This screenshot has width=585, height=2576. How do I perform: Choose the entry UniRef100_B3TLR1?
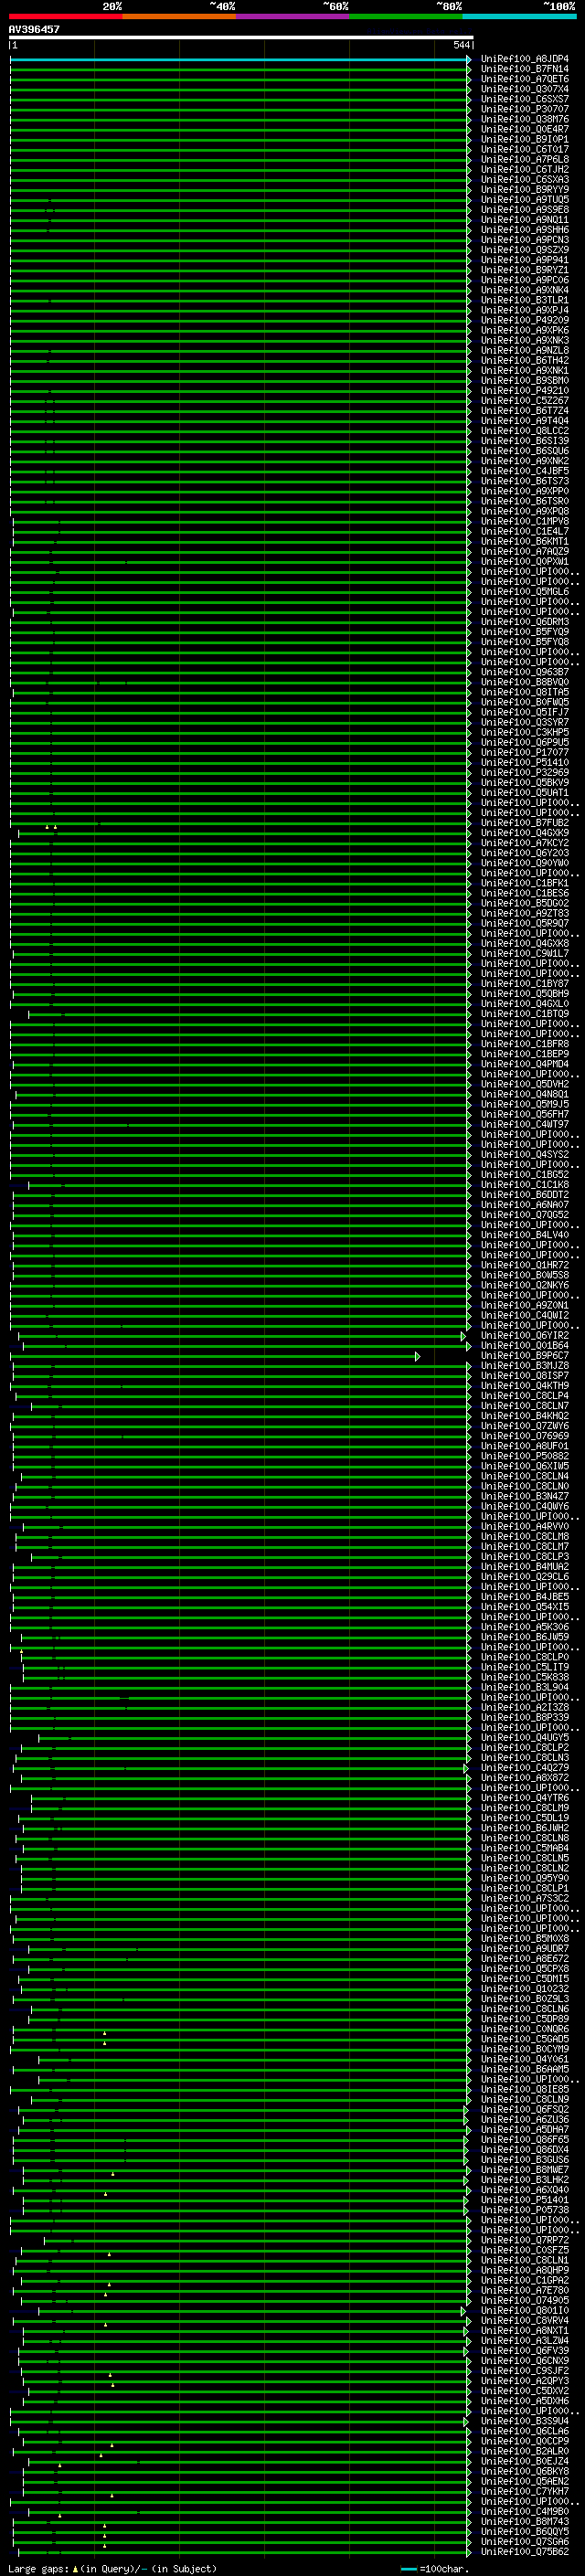[525, 300]
